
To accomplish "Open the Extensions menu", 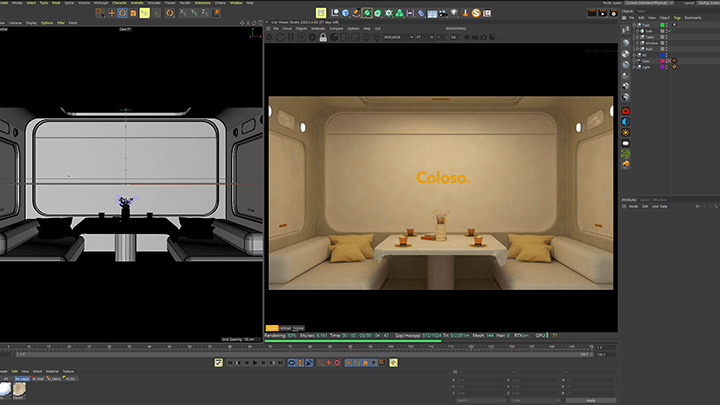I will [x=202, y=3].
